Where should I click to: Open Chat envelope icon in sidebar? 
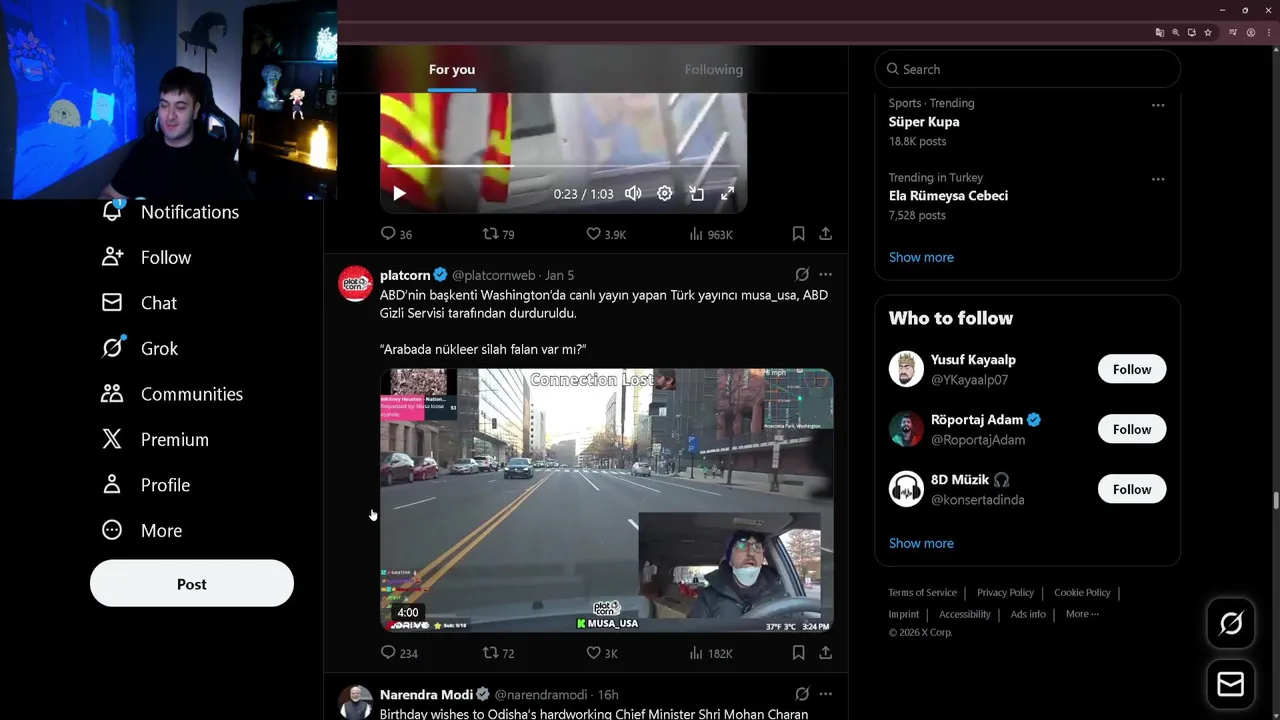click(x=112, y=302)
